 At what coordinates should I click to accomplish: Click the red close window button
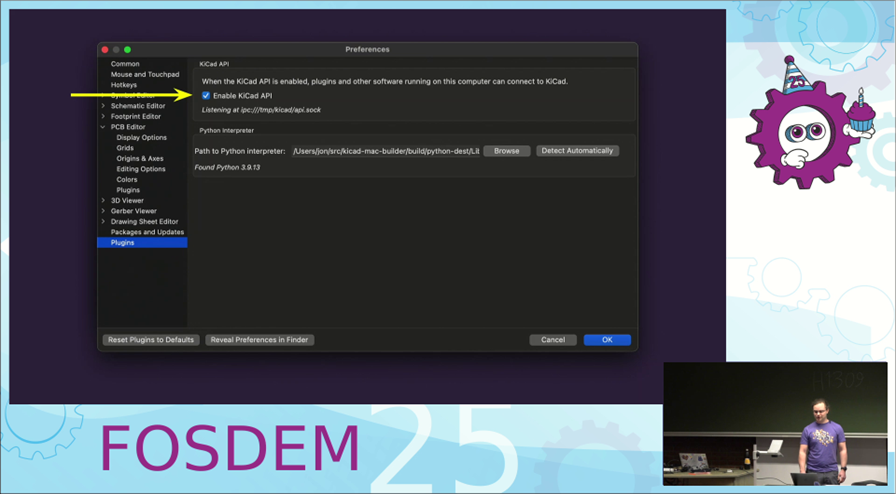105,50
